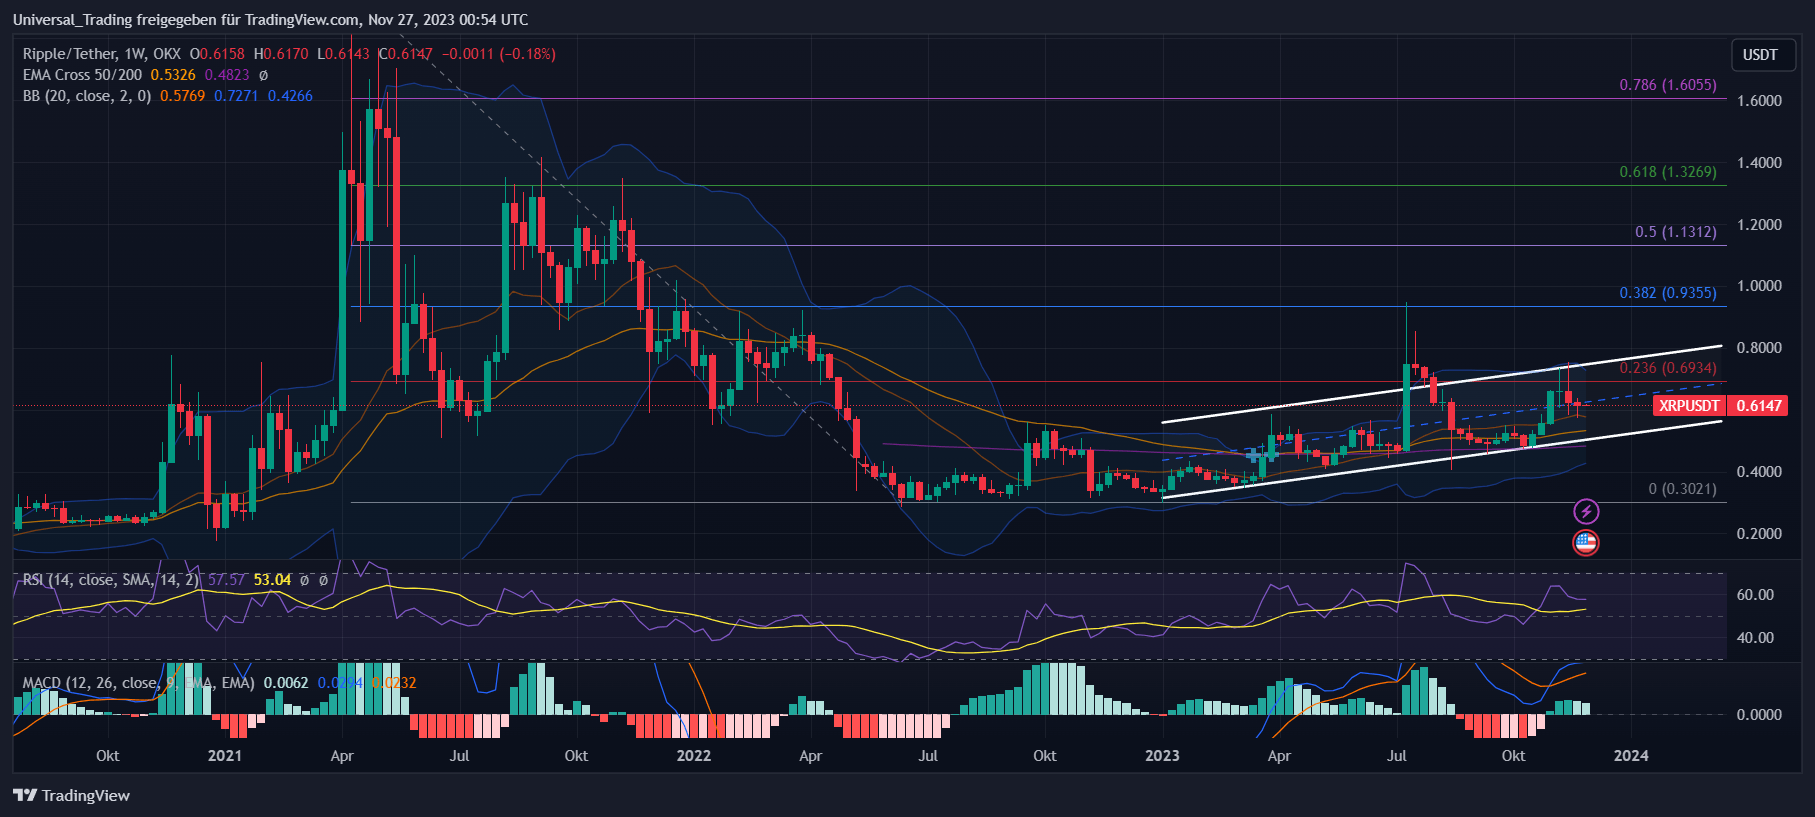Click the 0.786 (1.6055) Fibonacci label
The width and height of the screenshot is (1815, 817).
[x=1667, y=85]
